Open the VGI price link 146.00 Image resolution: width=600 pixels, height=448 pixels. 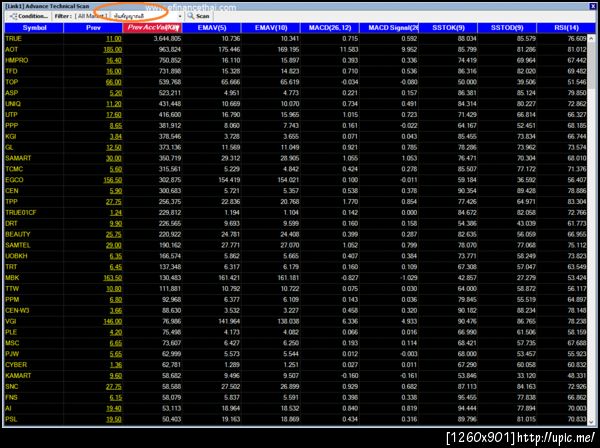pos(112,321)
